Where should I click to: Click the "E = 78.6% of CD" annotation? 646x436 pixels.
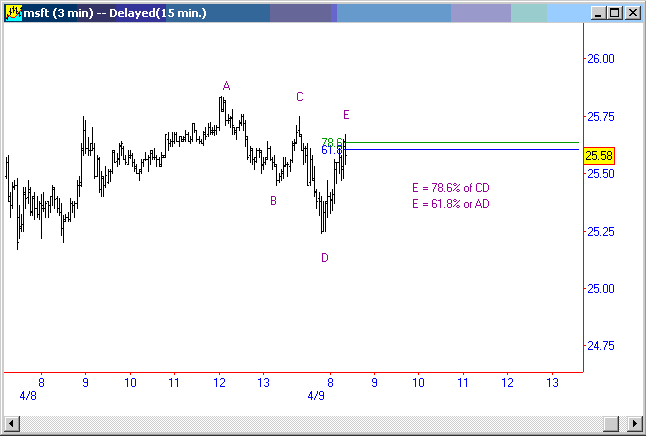[450, 188]
